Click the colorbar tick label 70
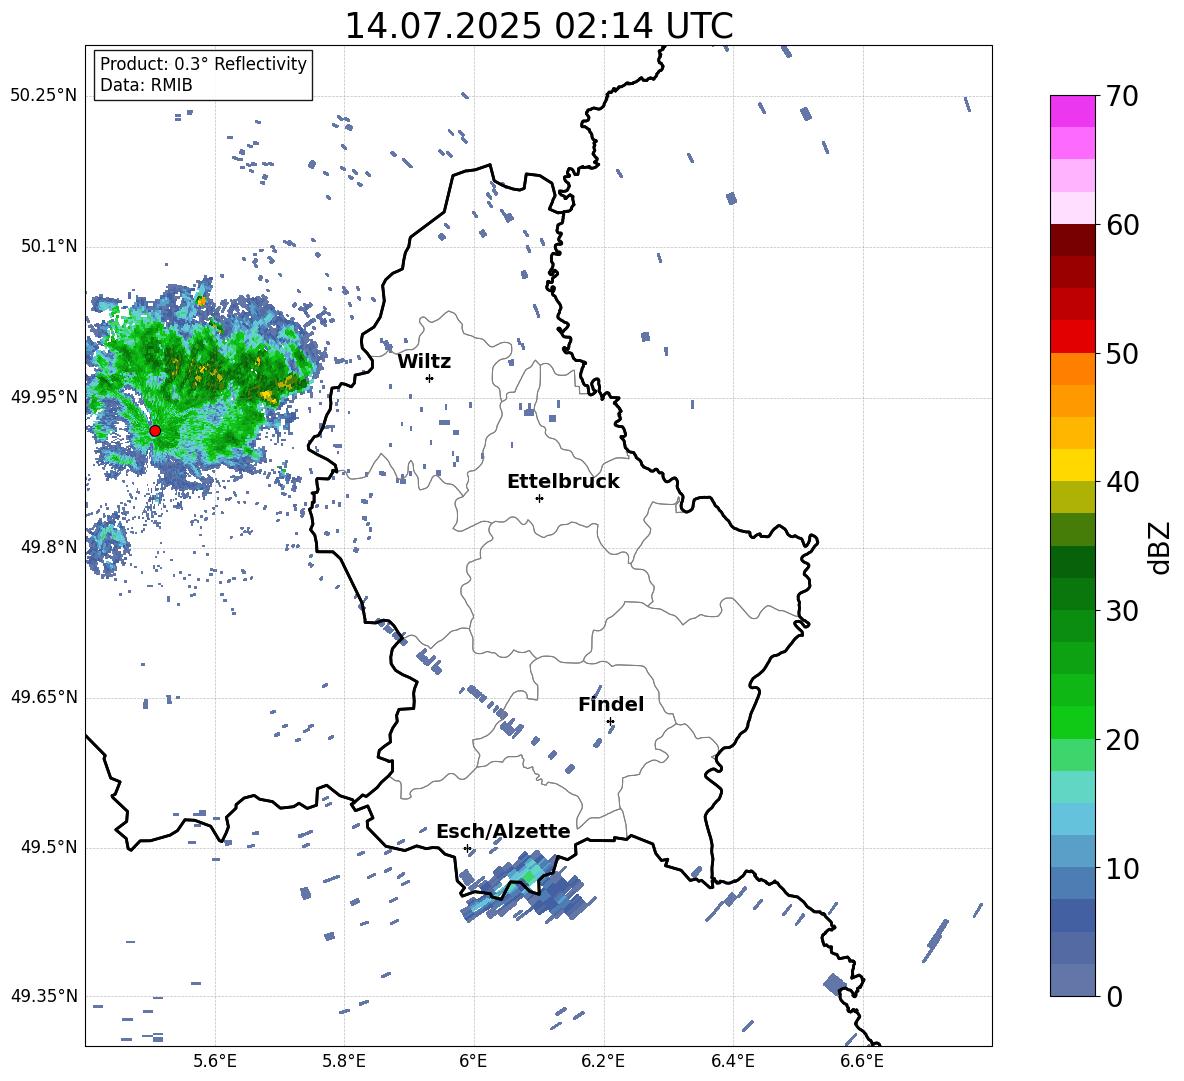 [1121, 97]
